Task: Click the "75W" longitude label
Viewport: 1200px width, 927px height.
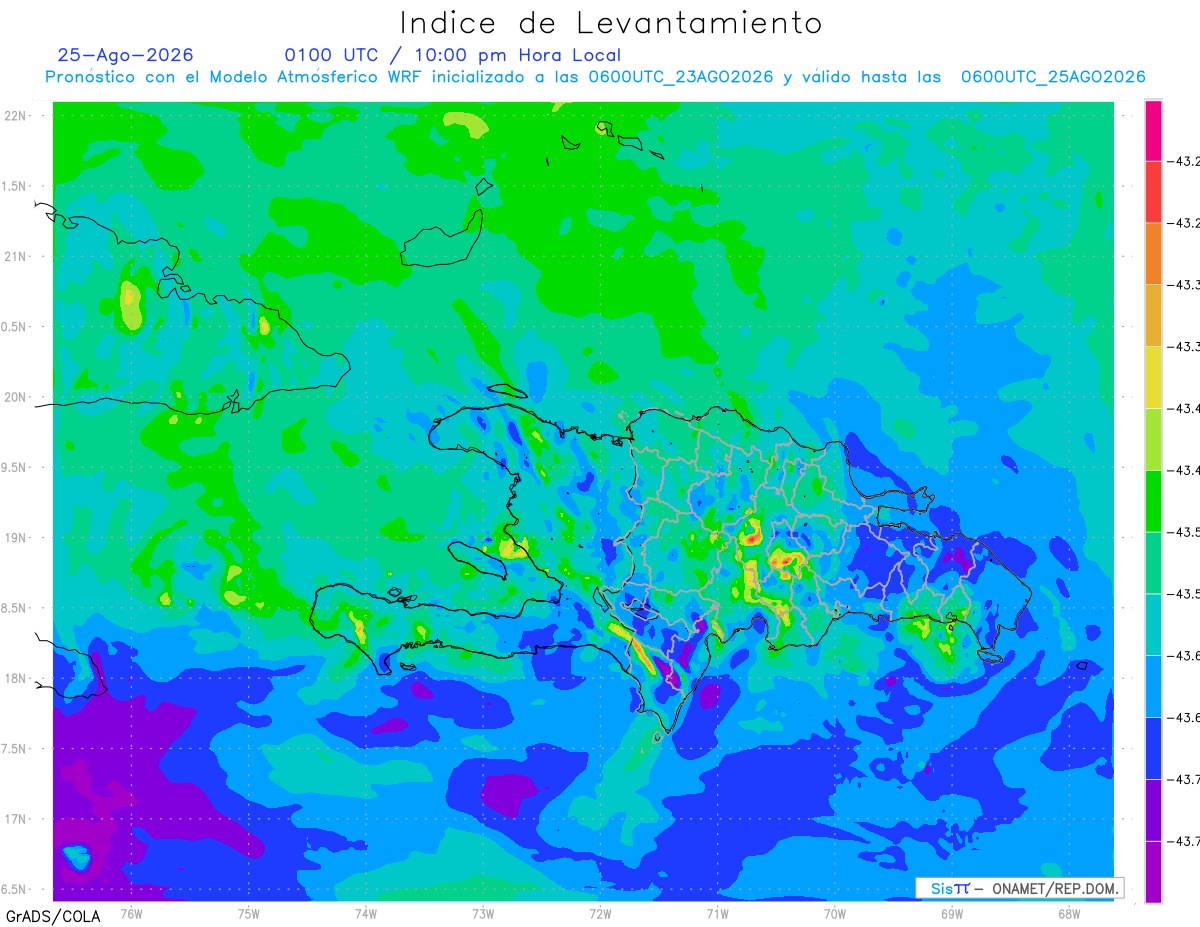Action: [249, 913]
